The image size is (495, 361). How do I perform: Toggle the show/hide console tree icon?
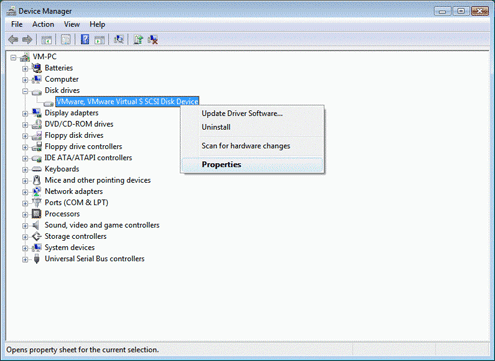click(46, 40)
